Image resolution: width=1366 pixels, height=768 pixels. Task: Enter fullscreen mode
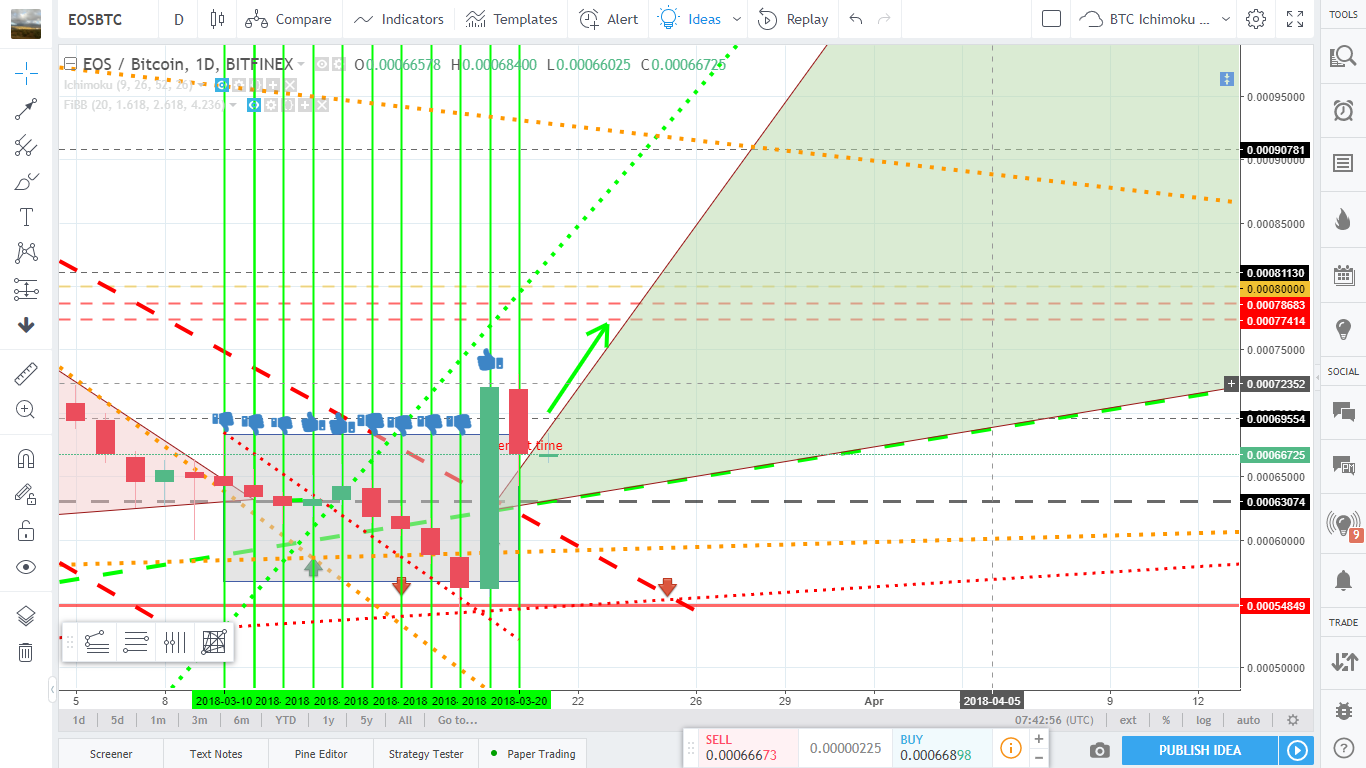coord(1295,19)
